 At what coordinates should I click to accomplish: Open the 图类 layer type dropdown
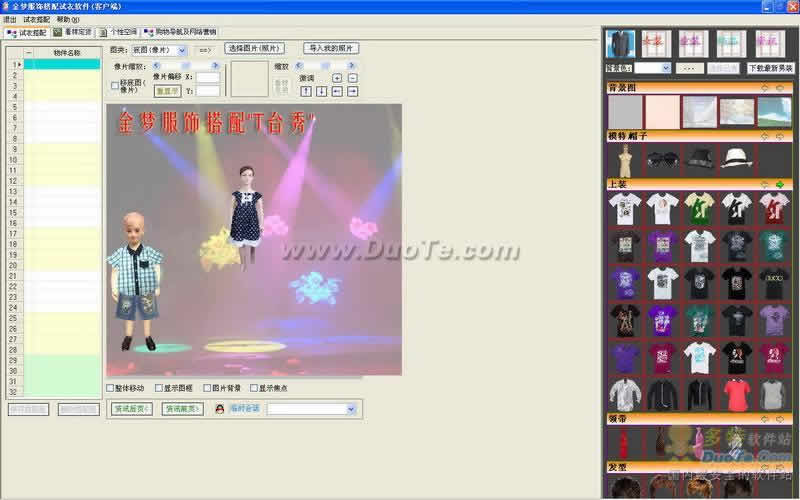point(182,51)
